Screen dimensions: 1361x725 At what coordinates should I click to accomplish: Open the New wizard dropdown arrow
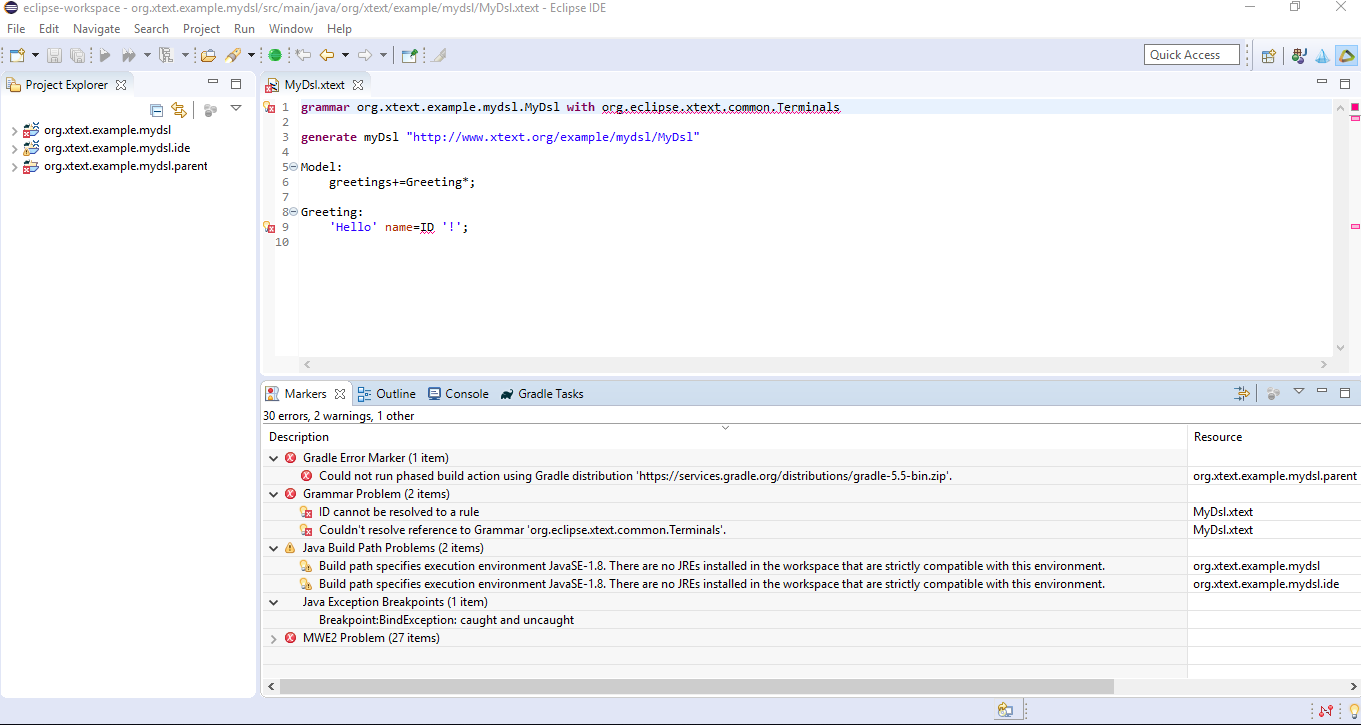click(x=36, y=56)
